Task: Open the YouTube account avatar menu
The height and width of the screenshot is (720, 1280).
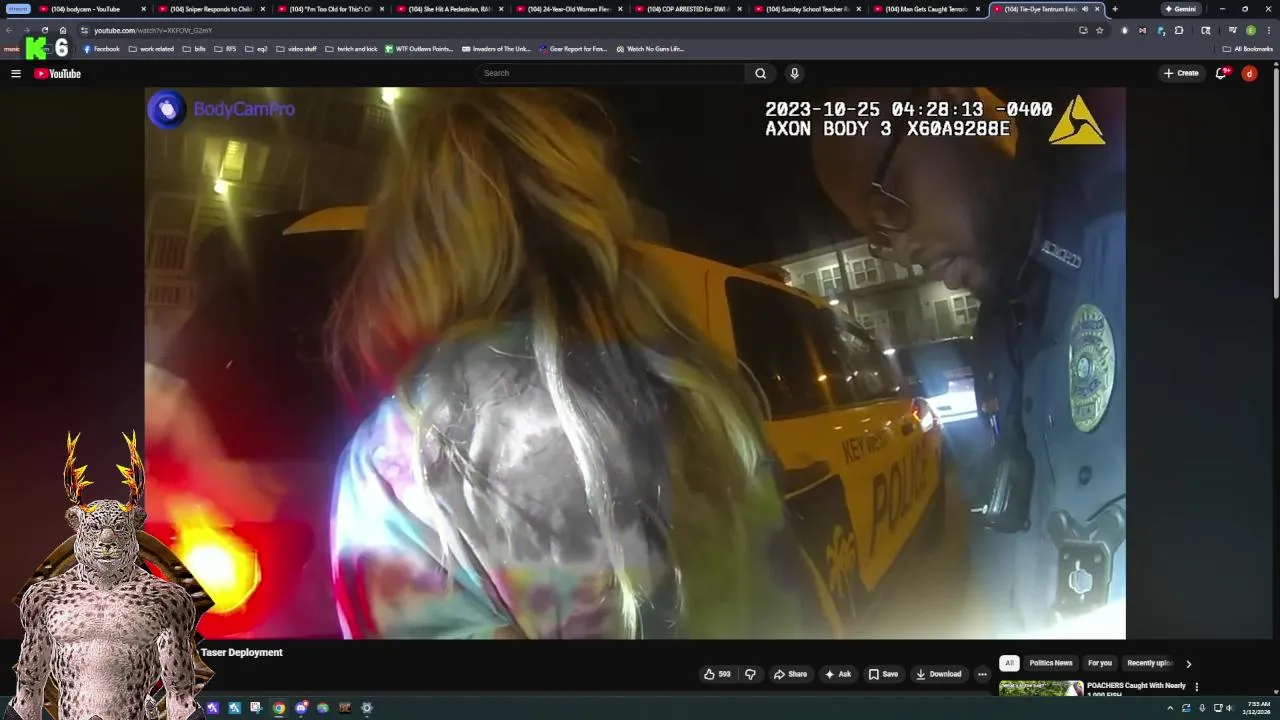Action: pyautogui.click(x=1249, y=73)
